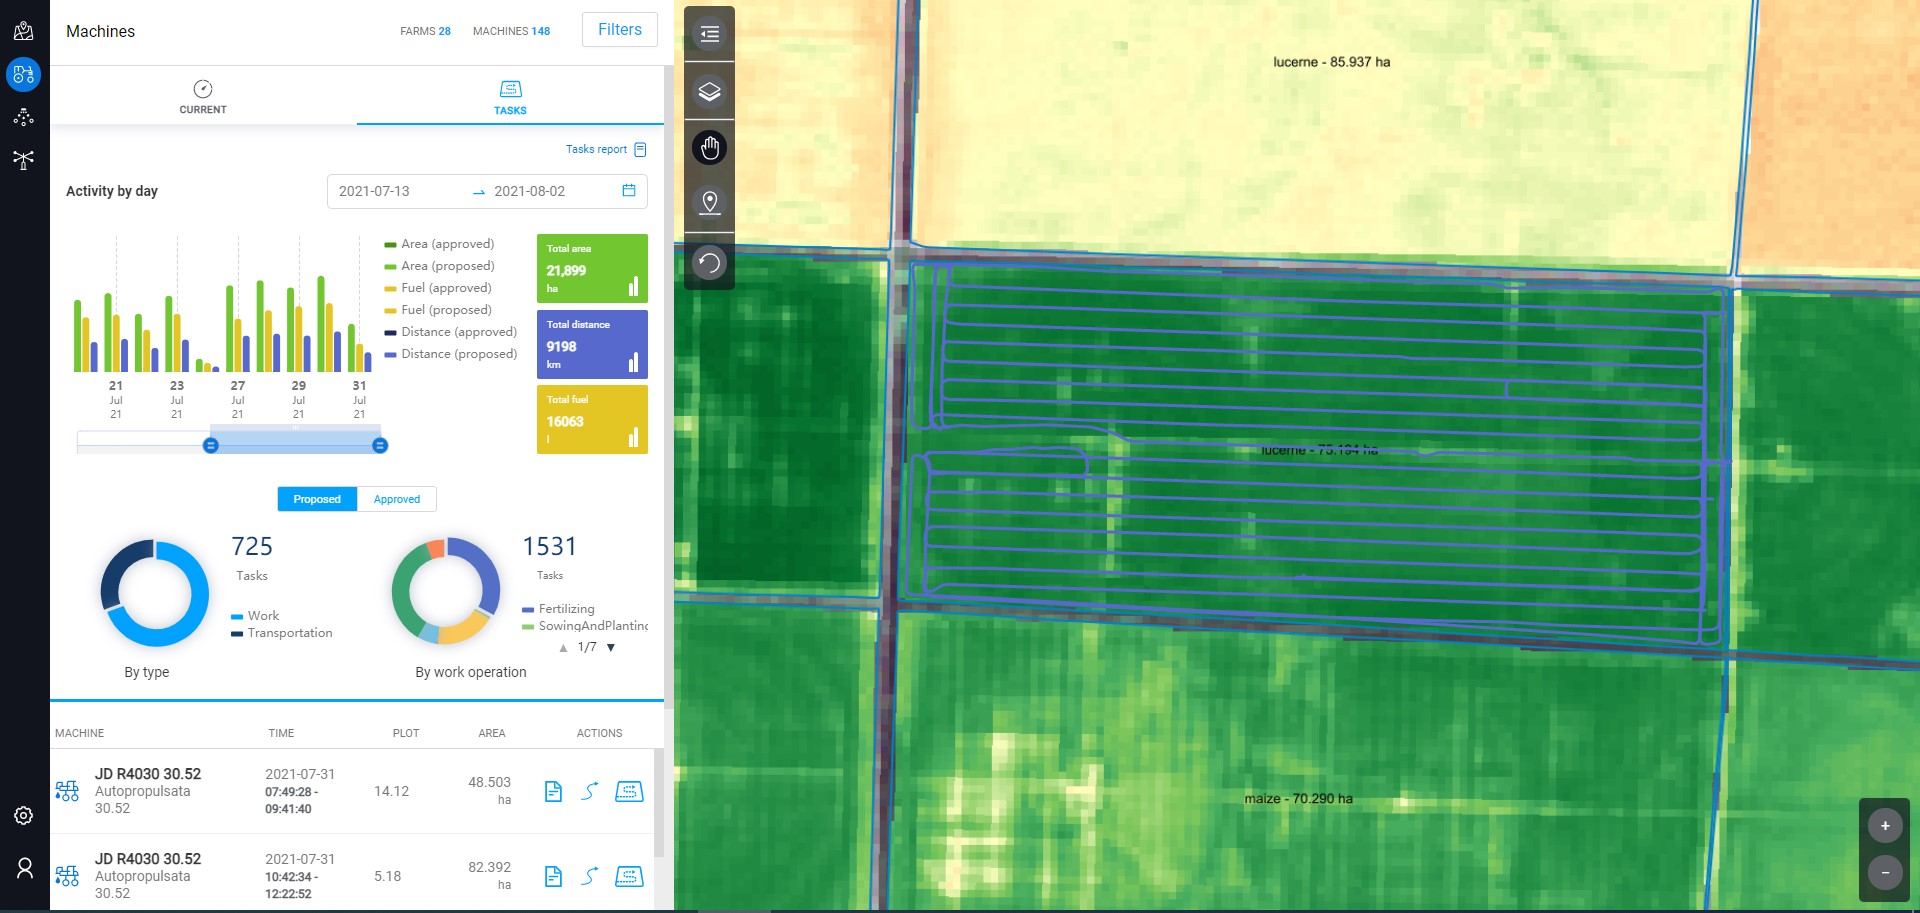
Task: Toggle Fuel (proposed) legend series
Action: pyautogui.click(x=438, y=310)
